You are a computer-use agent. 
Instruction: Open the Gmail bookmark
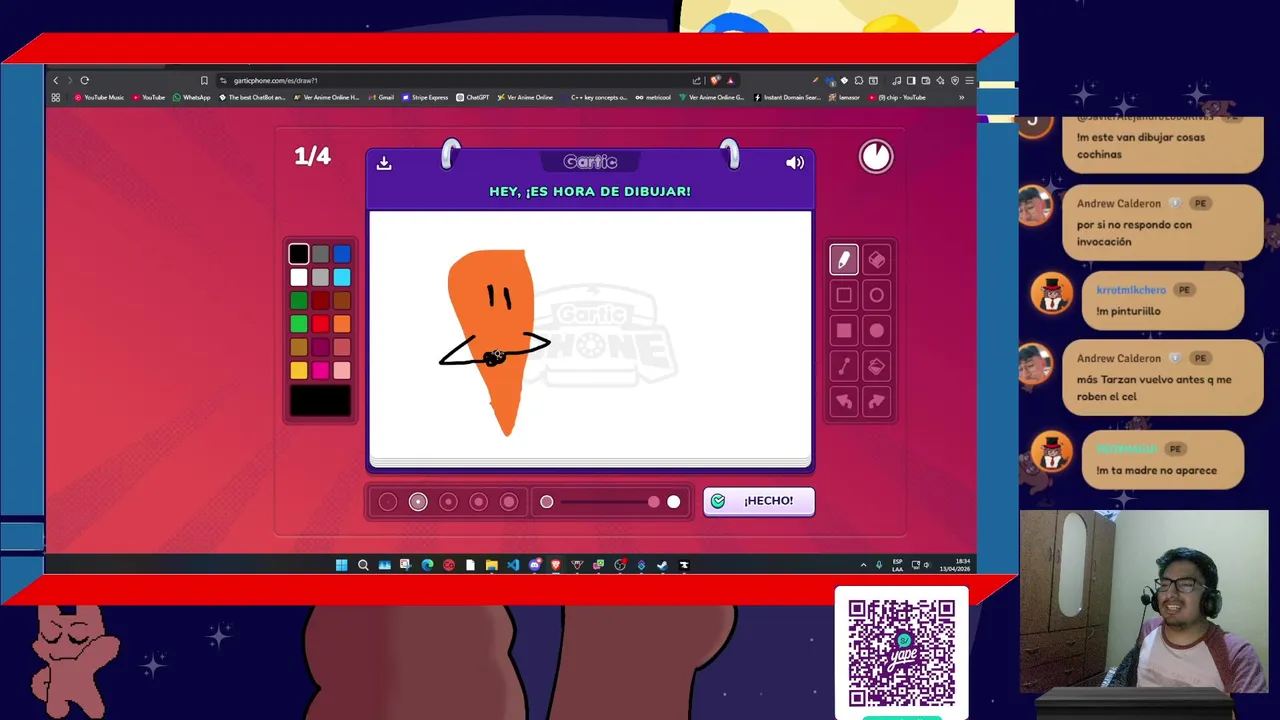pos(382,98)
